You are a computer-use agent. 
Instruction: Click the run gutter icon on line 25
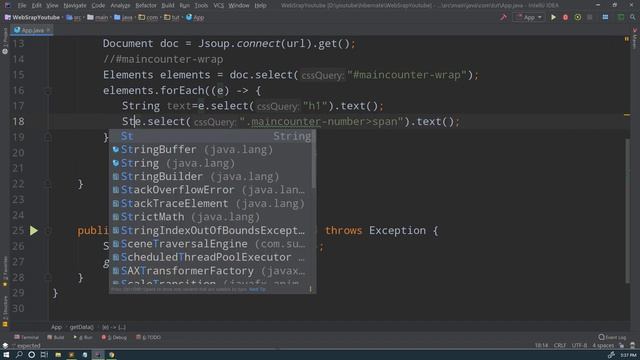tap(34, 231)
